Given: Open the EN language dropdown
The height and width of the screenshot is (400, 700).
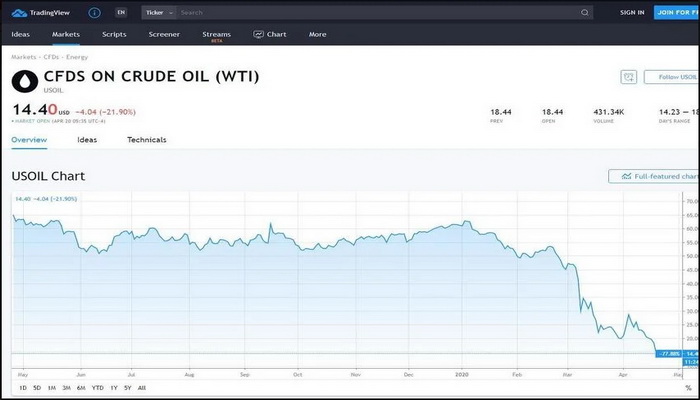Looking at the screenshot, I should [121, 13].
